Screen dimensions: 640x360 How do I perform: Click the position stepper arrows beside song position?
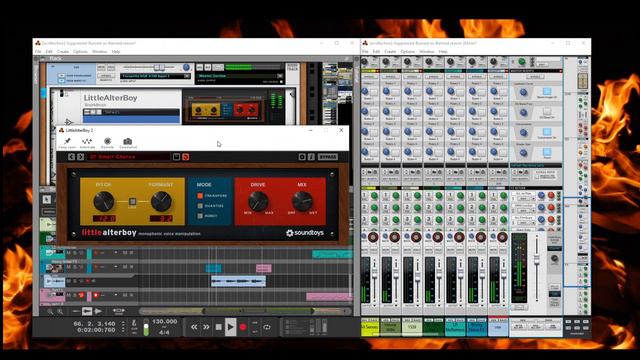123,327
